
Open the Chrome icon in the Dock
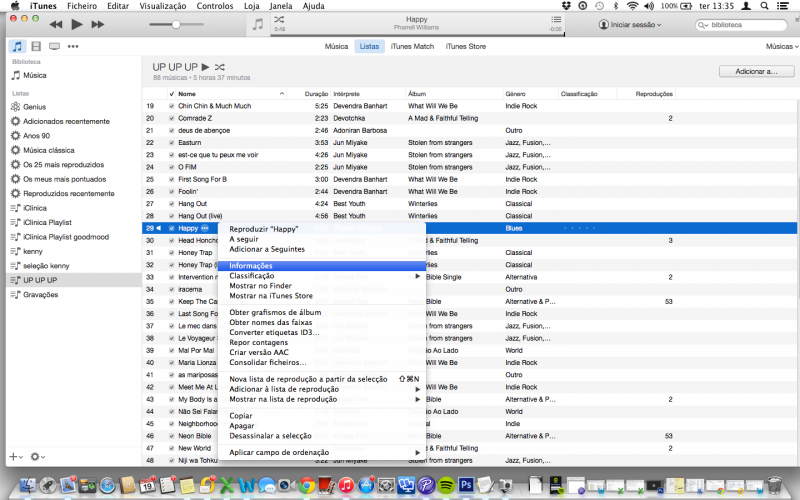(306, 485)
